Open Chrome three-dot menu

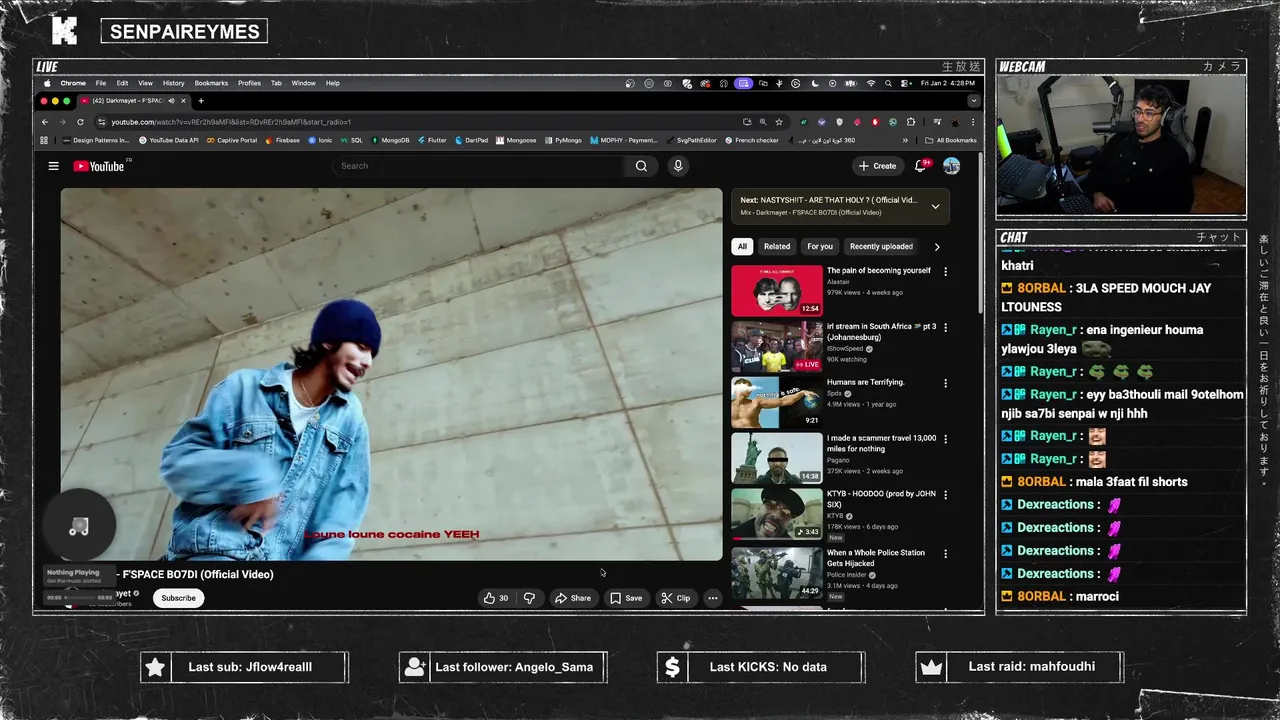(x=972, y=122)
